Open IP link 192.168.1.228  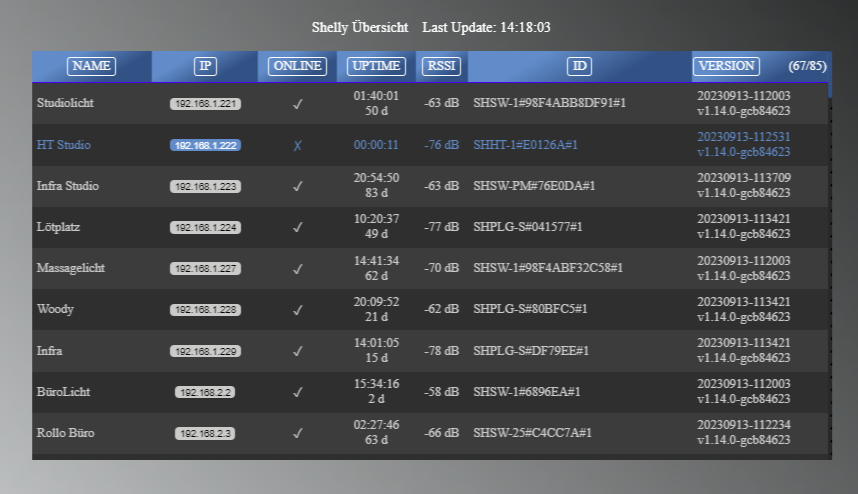205,310
